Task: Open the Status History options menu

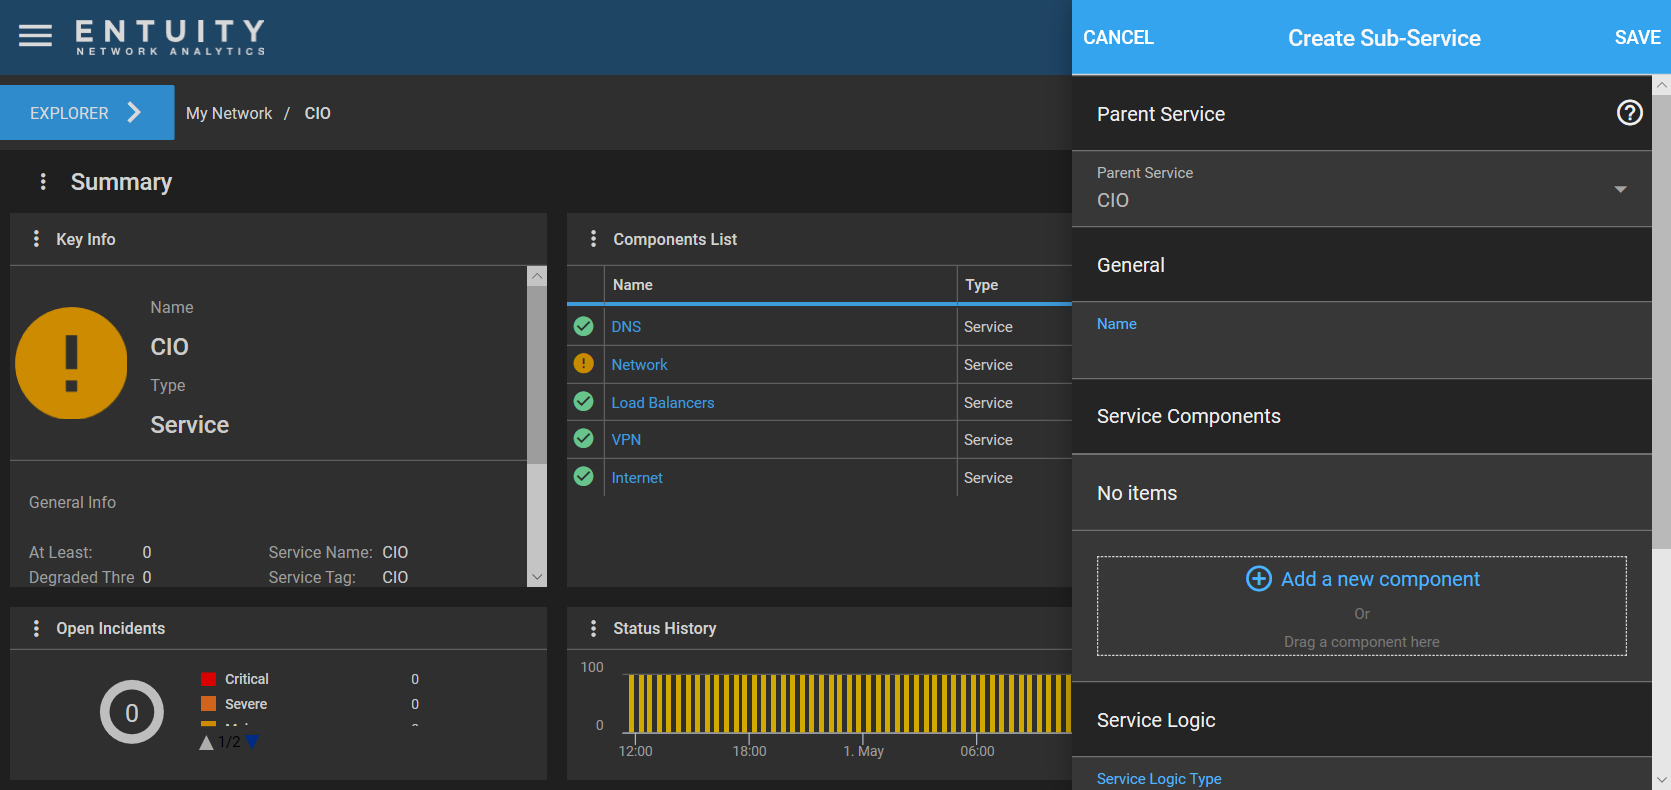Action: tap(593, 628)
